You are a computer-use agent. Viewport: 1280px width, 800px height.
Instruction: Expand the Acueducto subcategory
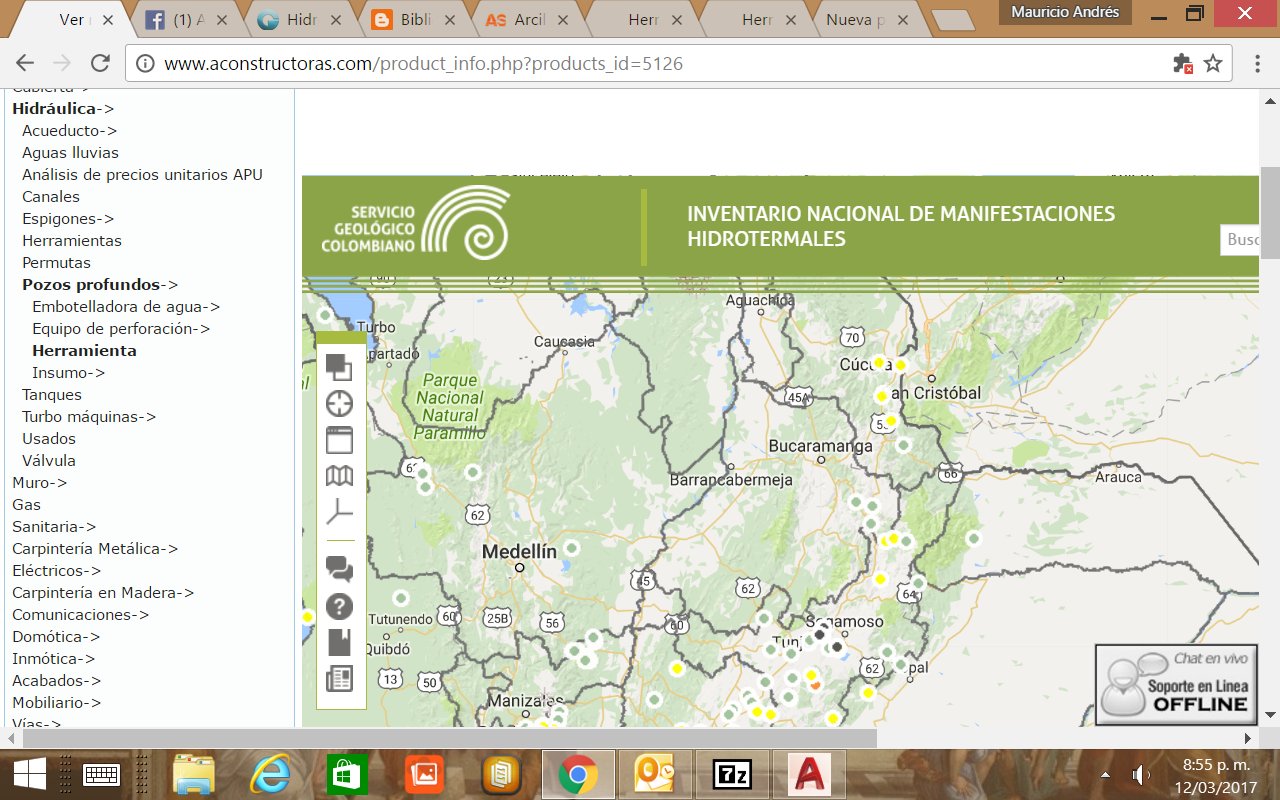pyautogui.click(x=70, y=131)
